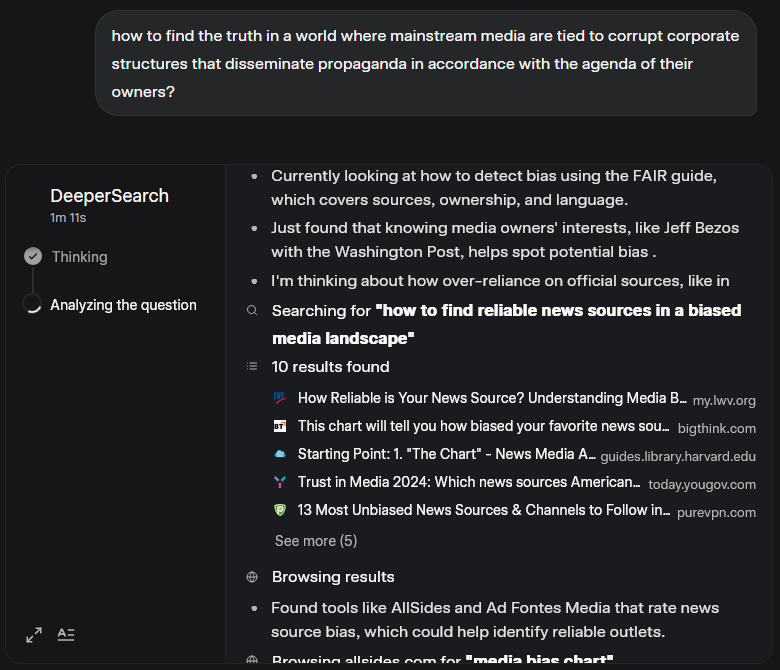Click the list icon beside 10 results found
This screenshot has height=670, width=780.
[x=252, y=367]
